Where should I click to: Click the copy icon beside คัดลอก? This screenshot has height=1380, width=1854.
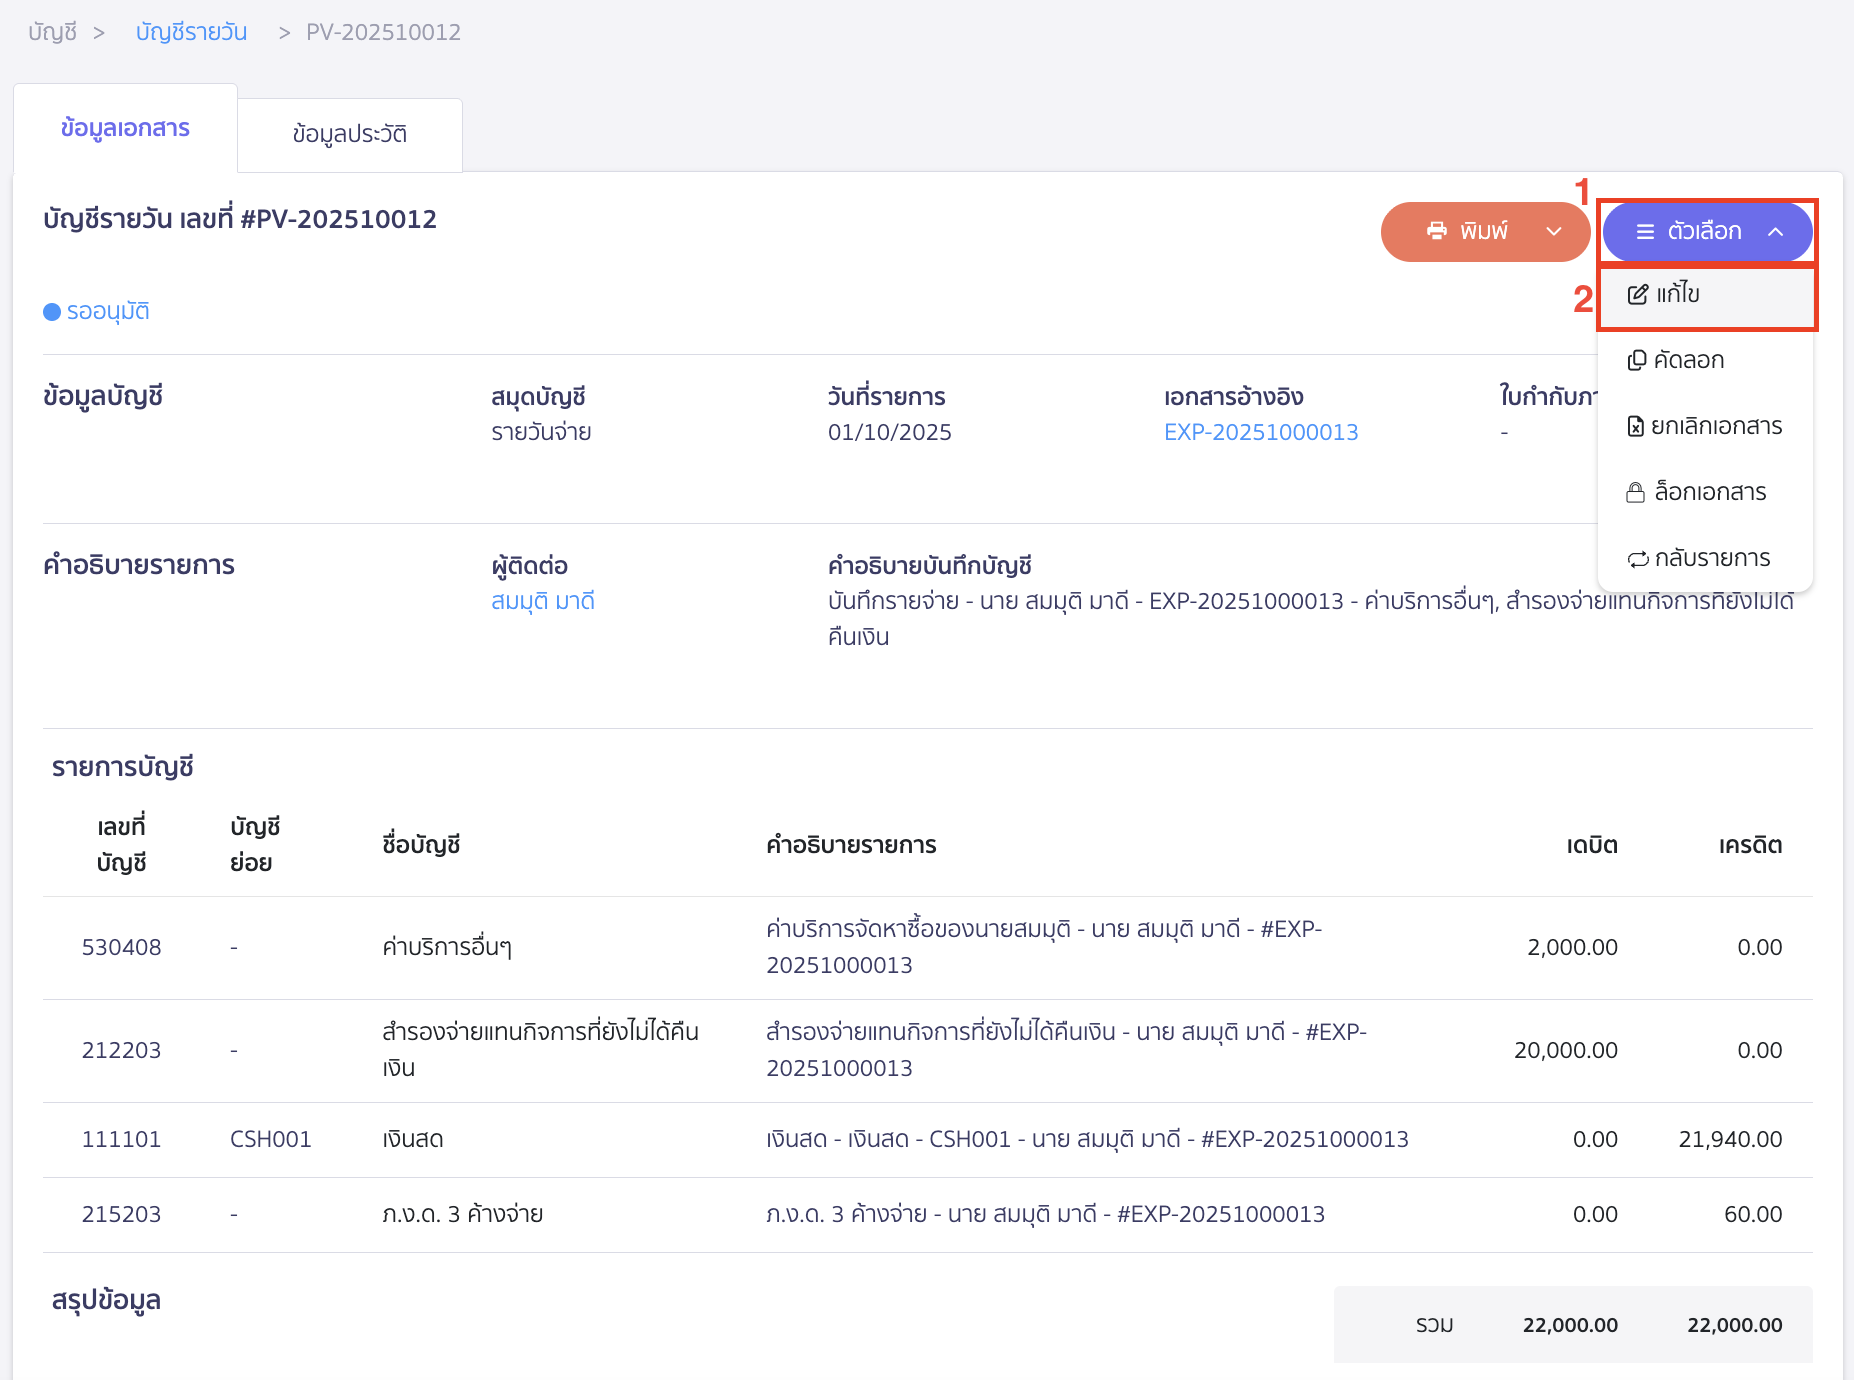1636,360
